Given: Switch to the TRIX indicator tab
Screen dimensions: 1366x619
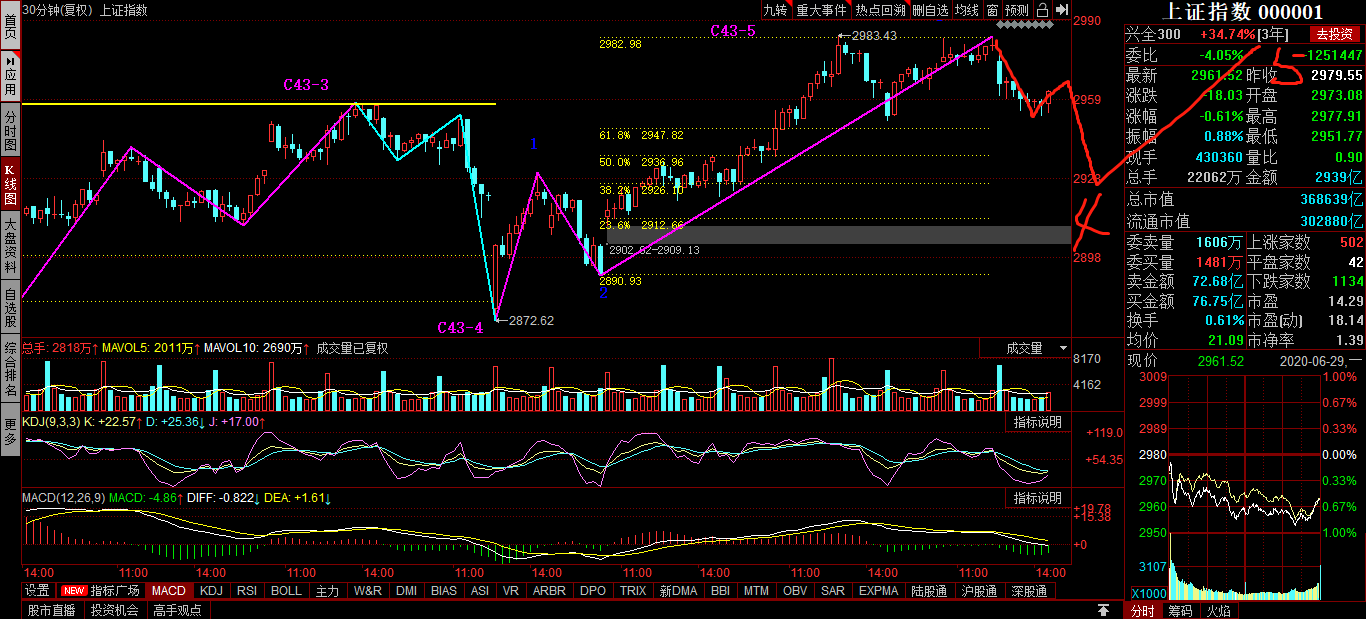Looking at the screenshot, I should point(633,591).
